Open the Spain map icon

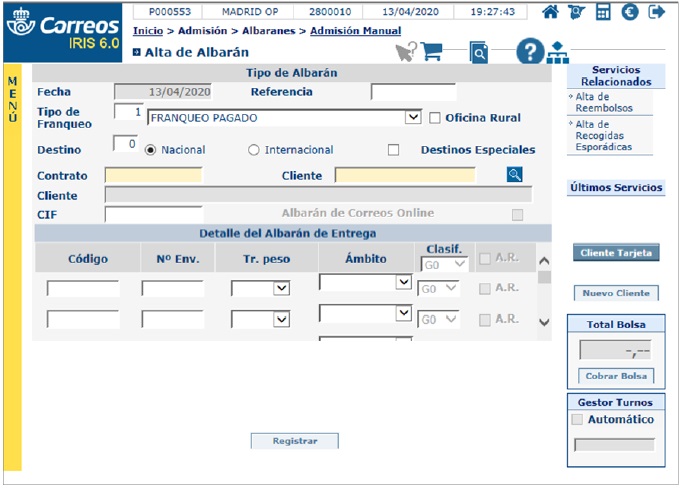[x=577, y=13]
